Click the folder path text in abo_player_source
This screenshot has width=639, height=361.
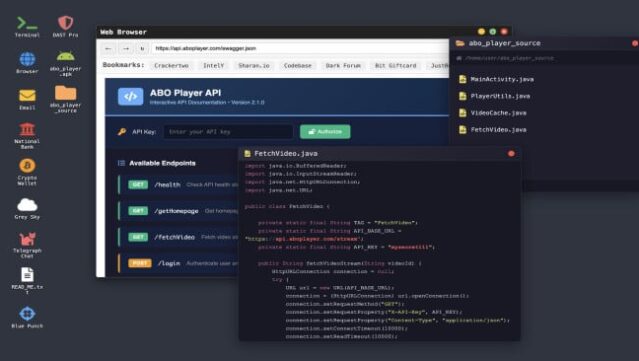coord(510,58)
